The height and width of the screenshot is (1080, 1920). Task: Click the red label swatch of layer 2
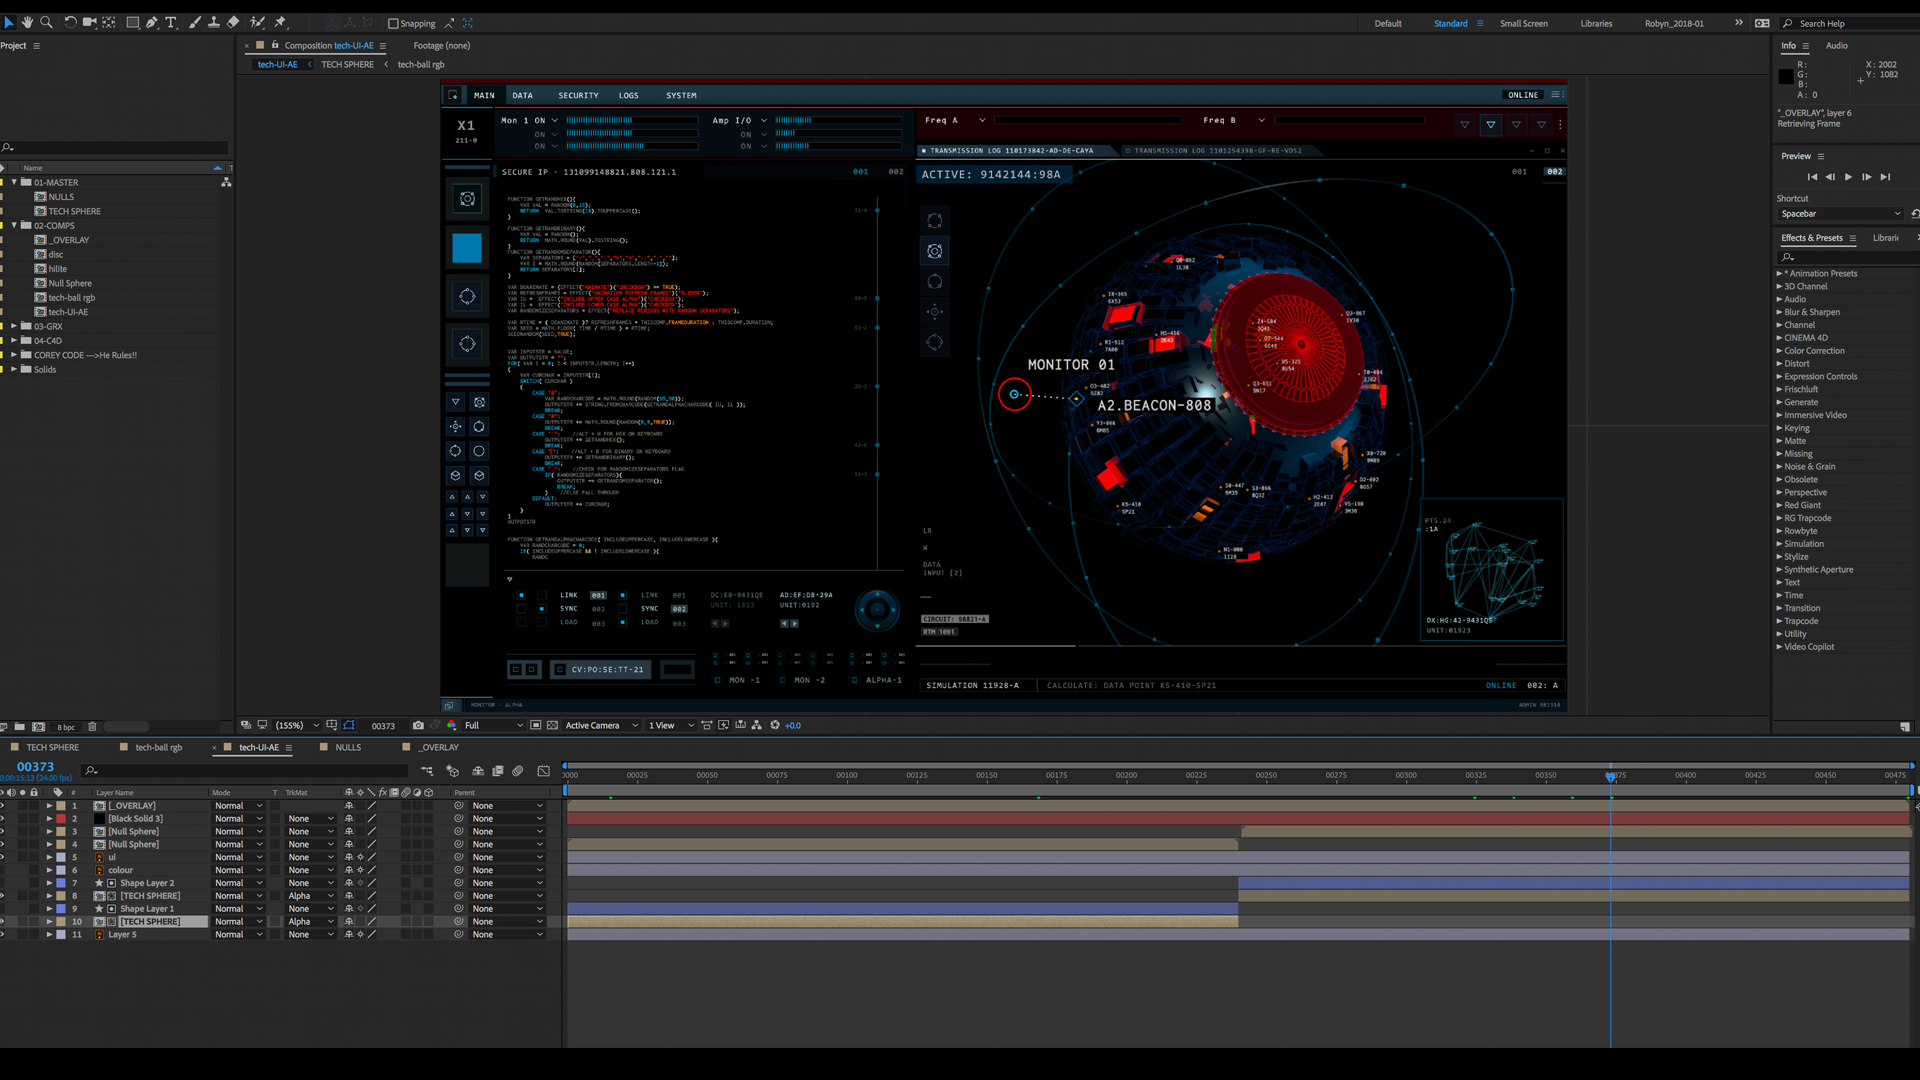[x=61, y=819]
